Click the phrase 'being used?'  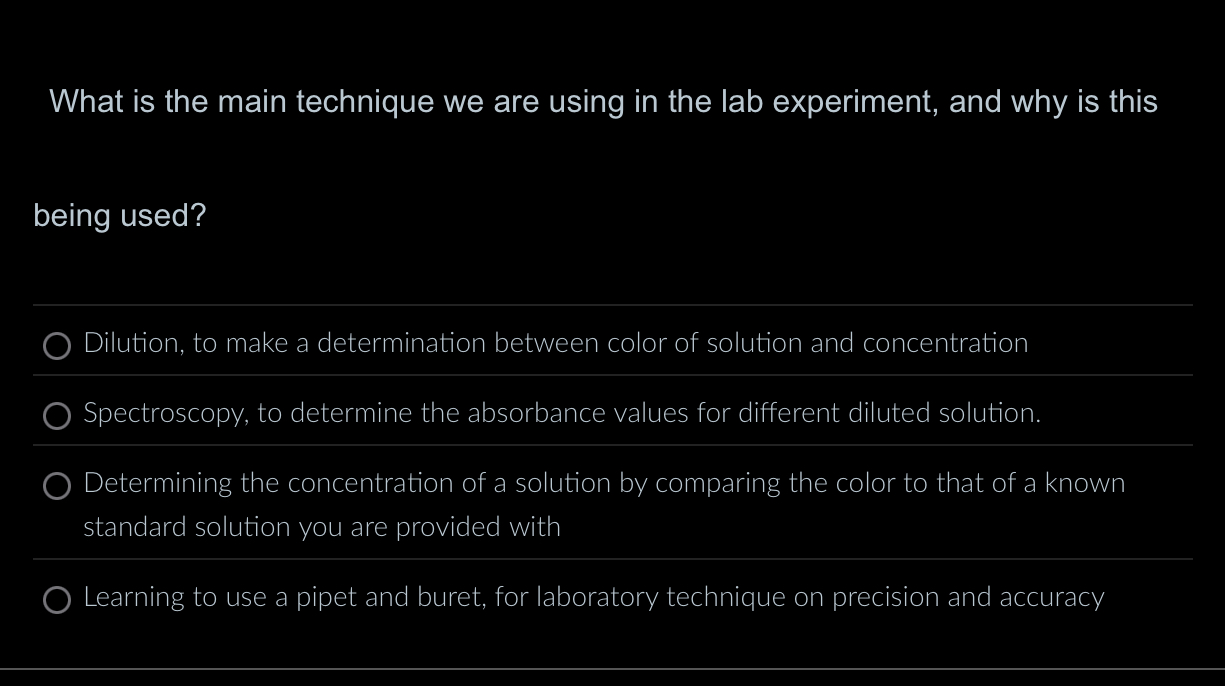click(x=119, y=215)
